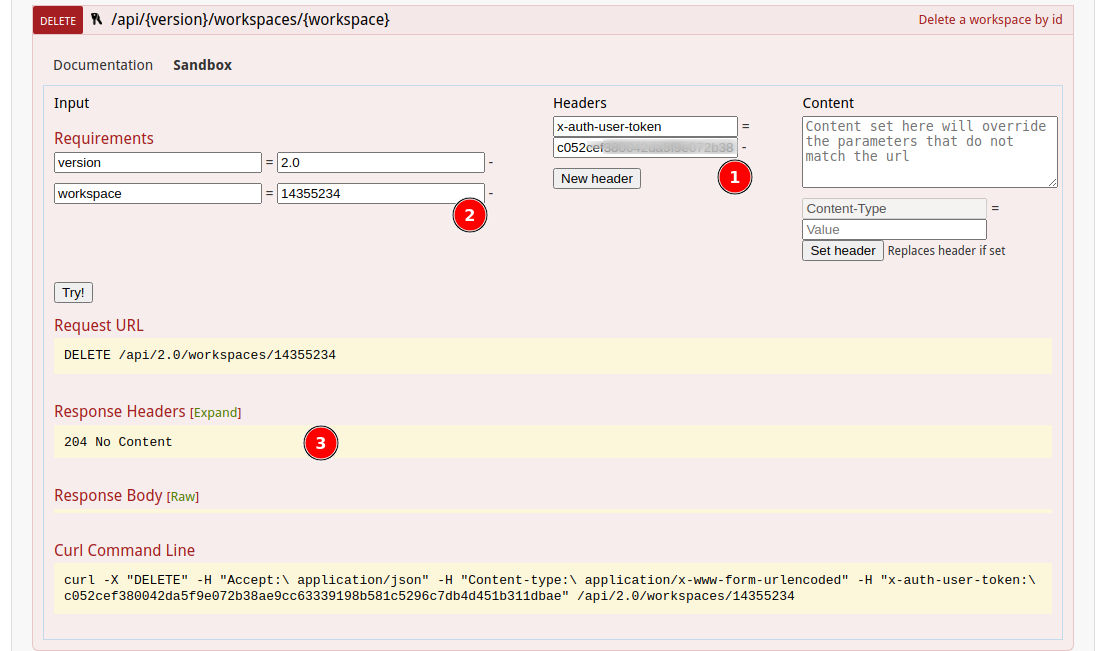Screen dimensions: 1103x651
Task: Focus the content header Value field
Action: pos(894,229)
